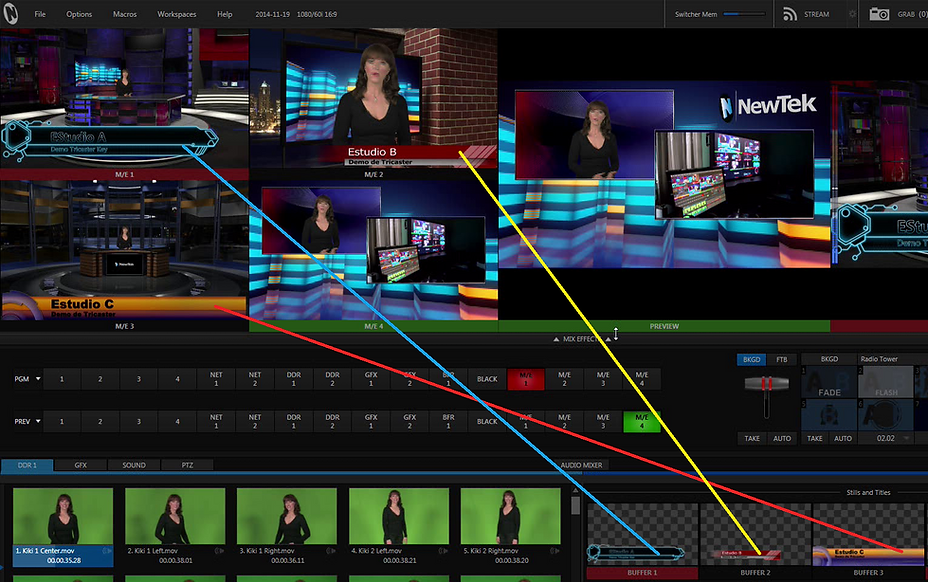The height and width of the screenshot is (582, 928).
Task: Click the Grab camera snapshot icon
Action: click(x=879, y=14)
